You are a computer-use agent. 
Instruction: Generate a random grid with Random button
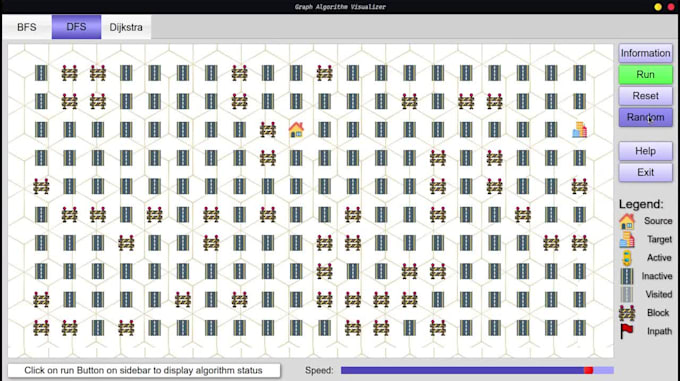pos(645,117)
